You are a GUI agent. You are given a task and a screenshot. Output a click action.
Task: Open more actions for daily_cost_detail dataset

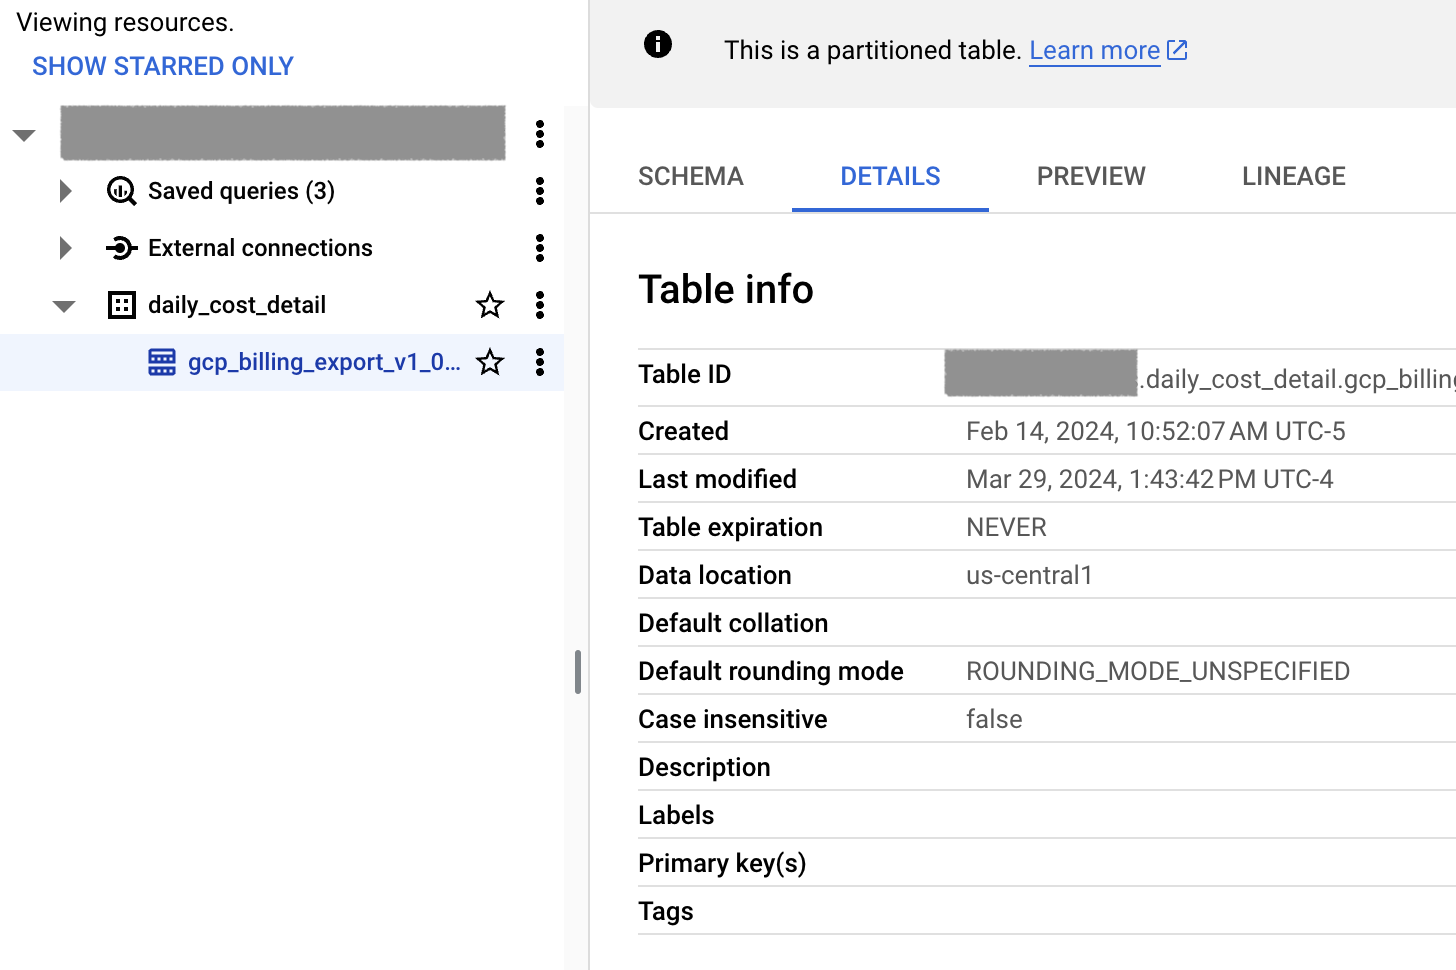[540, 305]
